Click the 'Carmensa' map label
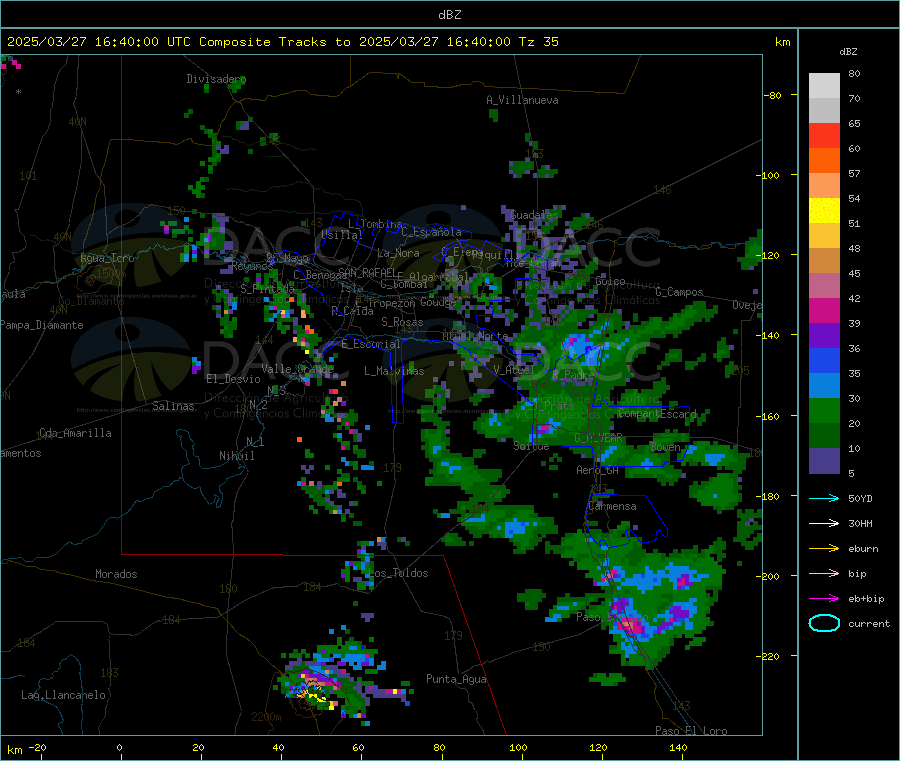The image size is (900, 761). click(612, 506)
